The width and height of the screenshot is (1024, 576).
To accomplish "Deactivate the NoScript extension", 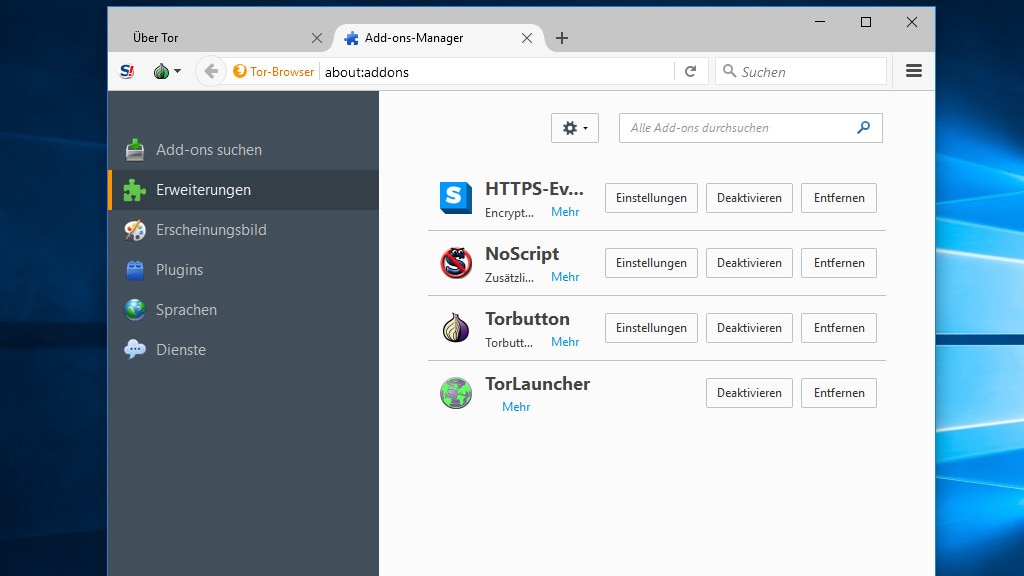I will pyautogui.click(x=749, y=263).
